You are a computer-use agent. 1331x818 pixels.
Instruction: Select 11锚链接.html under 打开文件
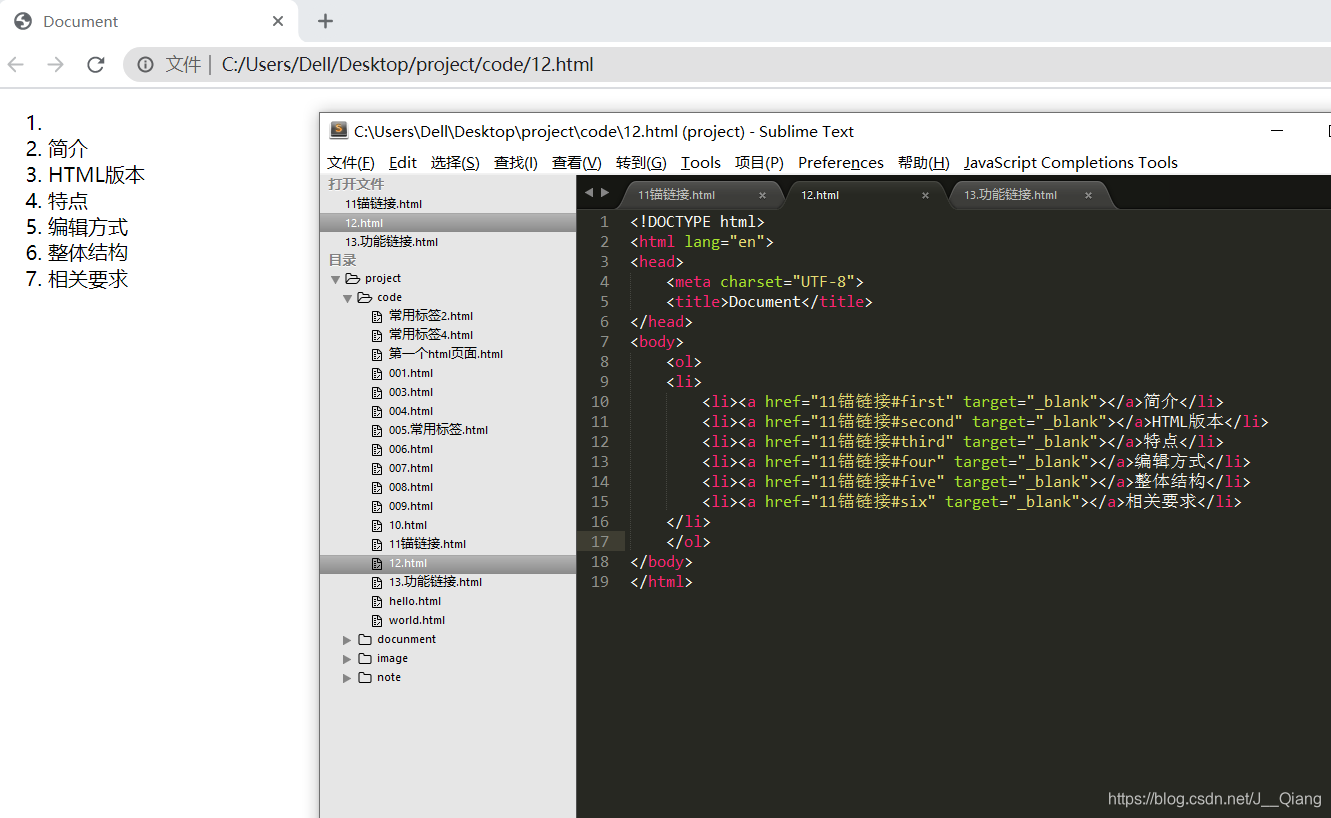point(383,203)
